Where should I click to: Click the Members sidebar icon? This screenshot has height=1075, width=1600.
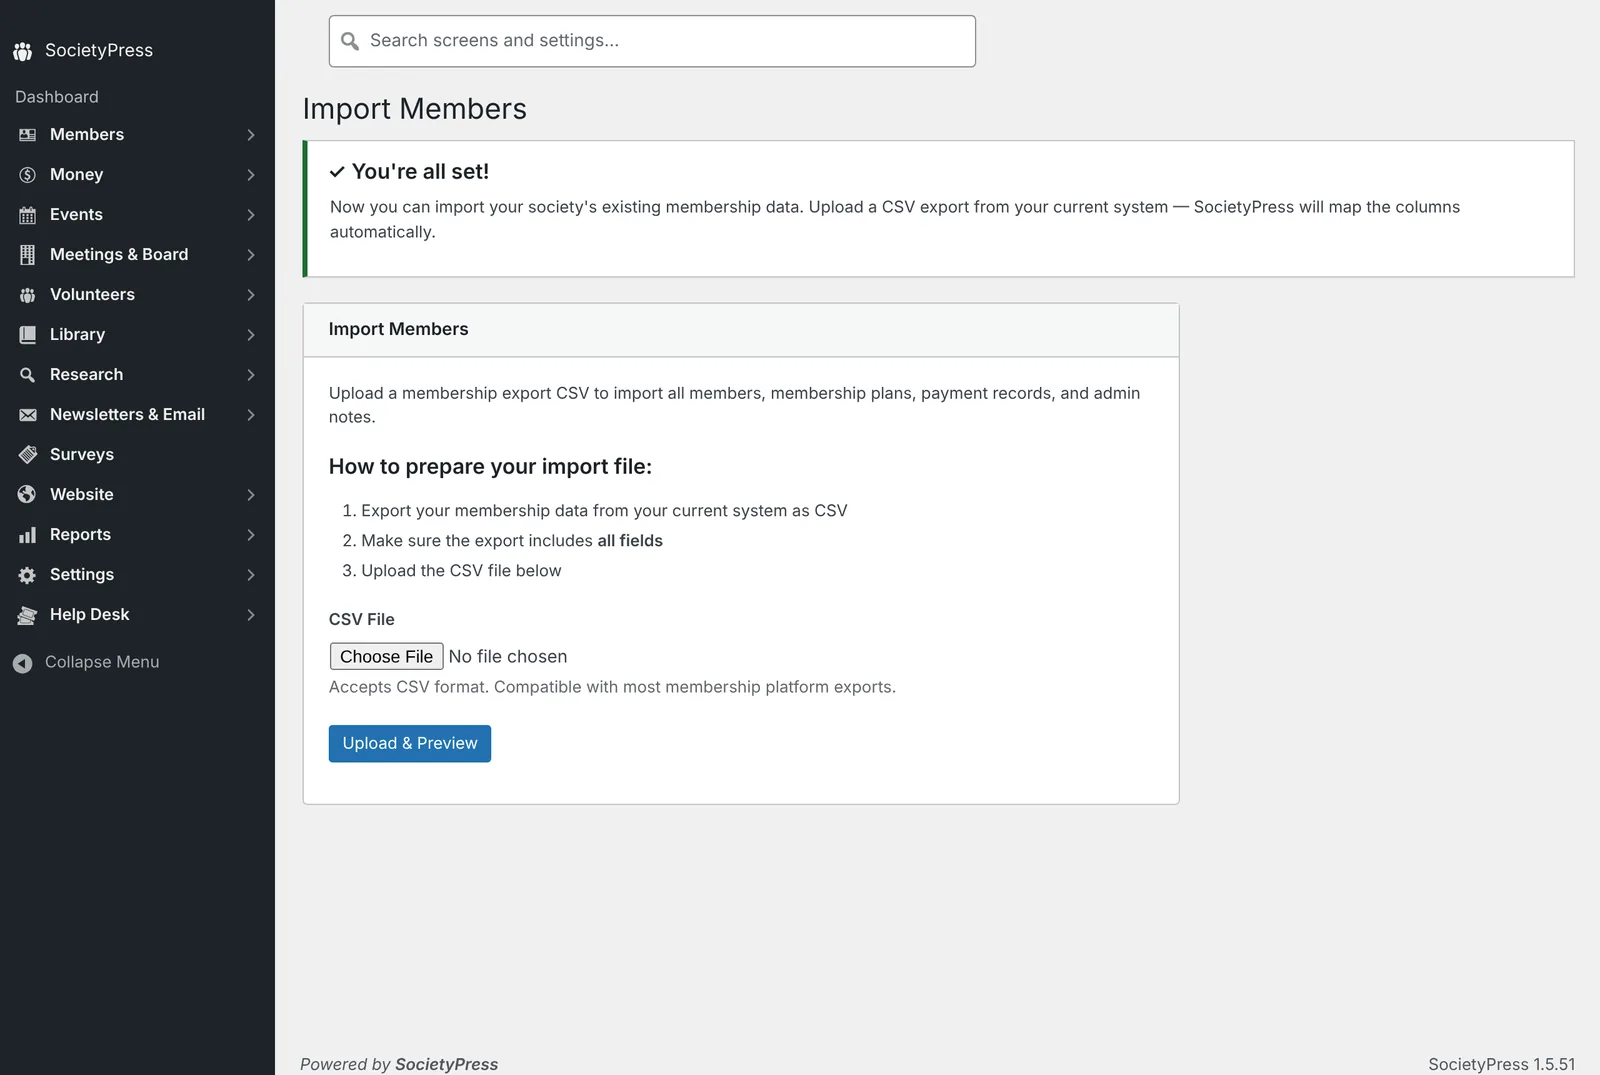tap(27, 135)
